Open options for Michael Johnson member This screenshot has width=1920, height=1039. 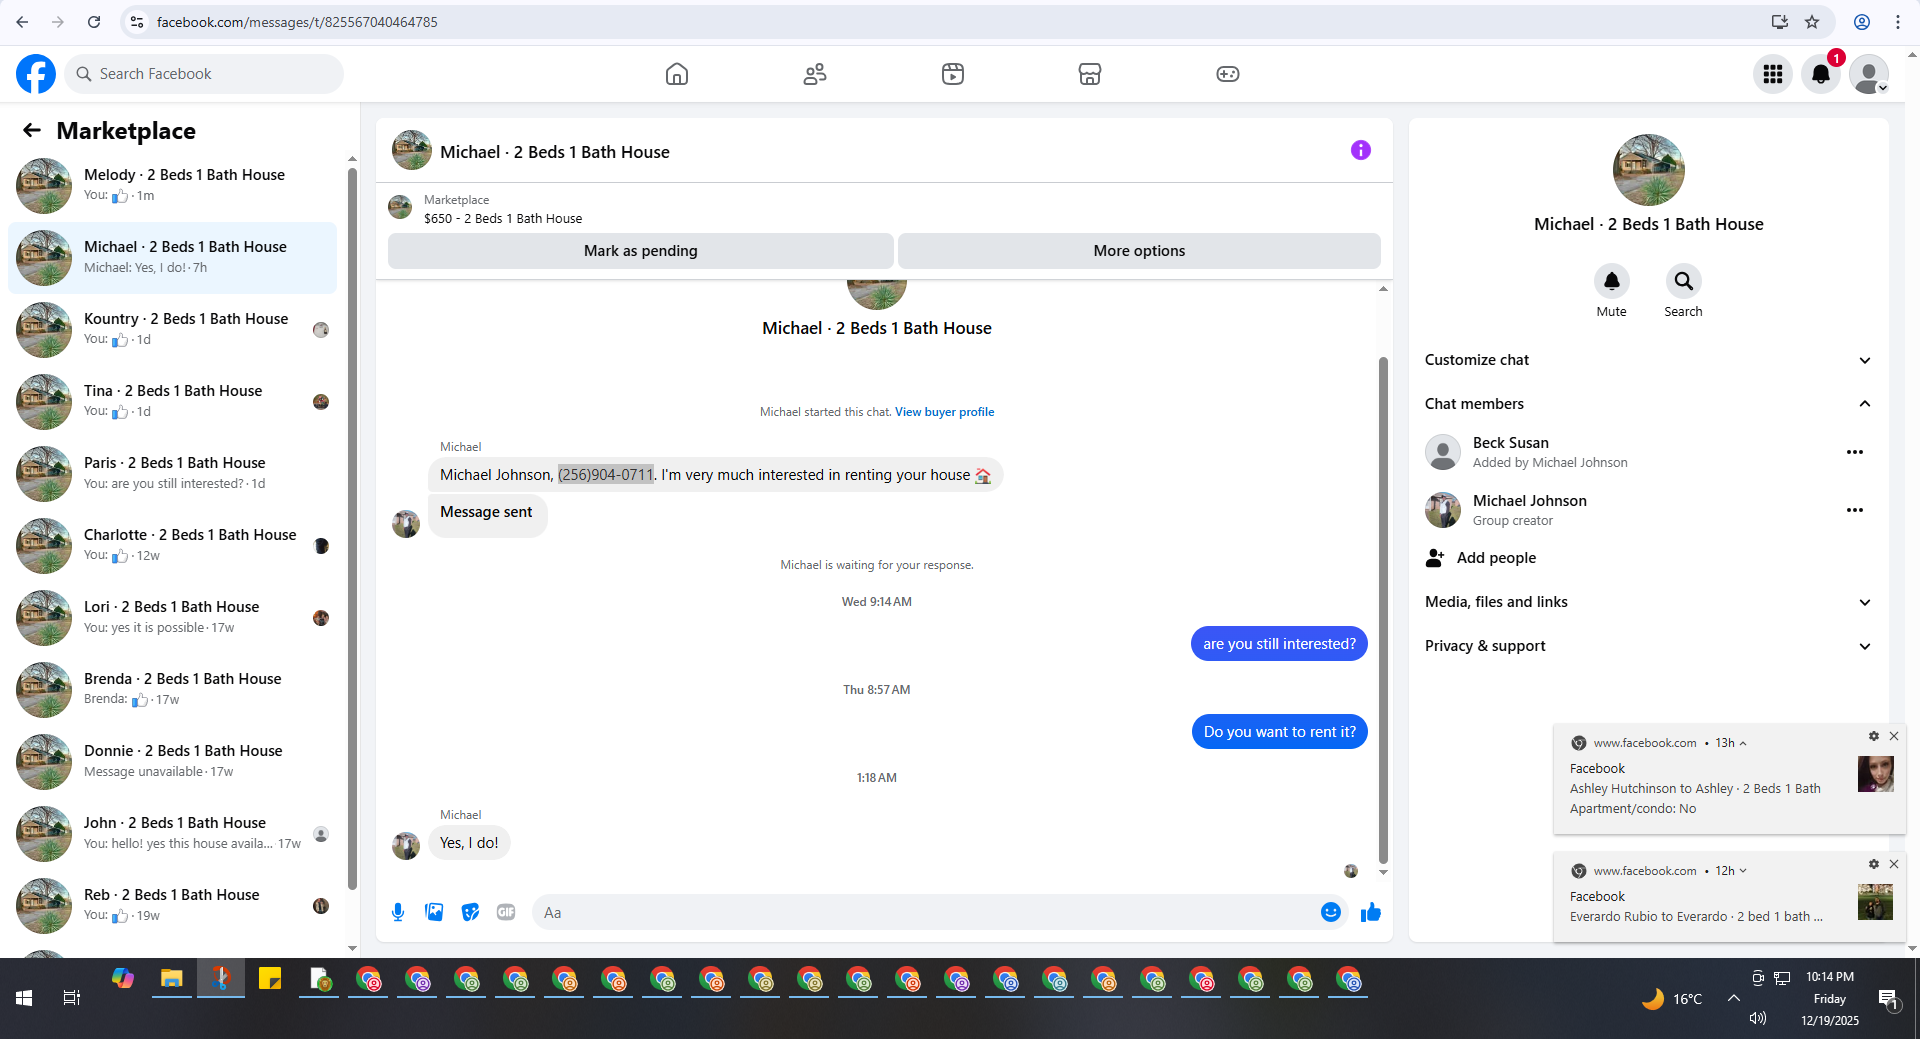point(1855,510)
